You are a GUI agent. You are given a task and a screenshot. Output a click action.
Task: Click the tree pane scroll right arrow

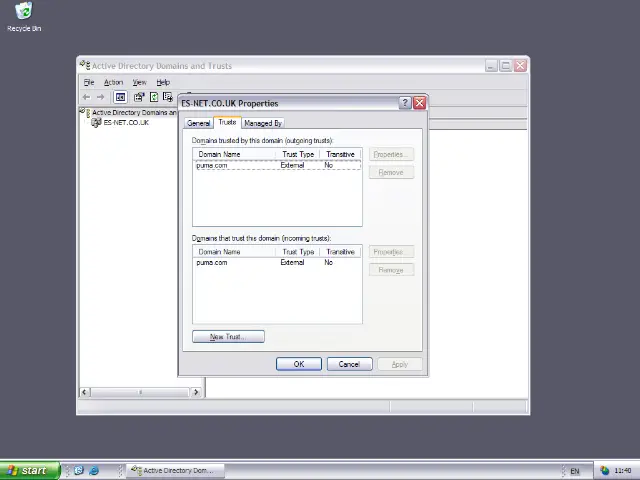pos(196,392)
